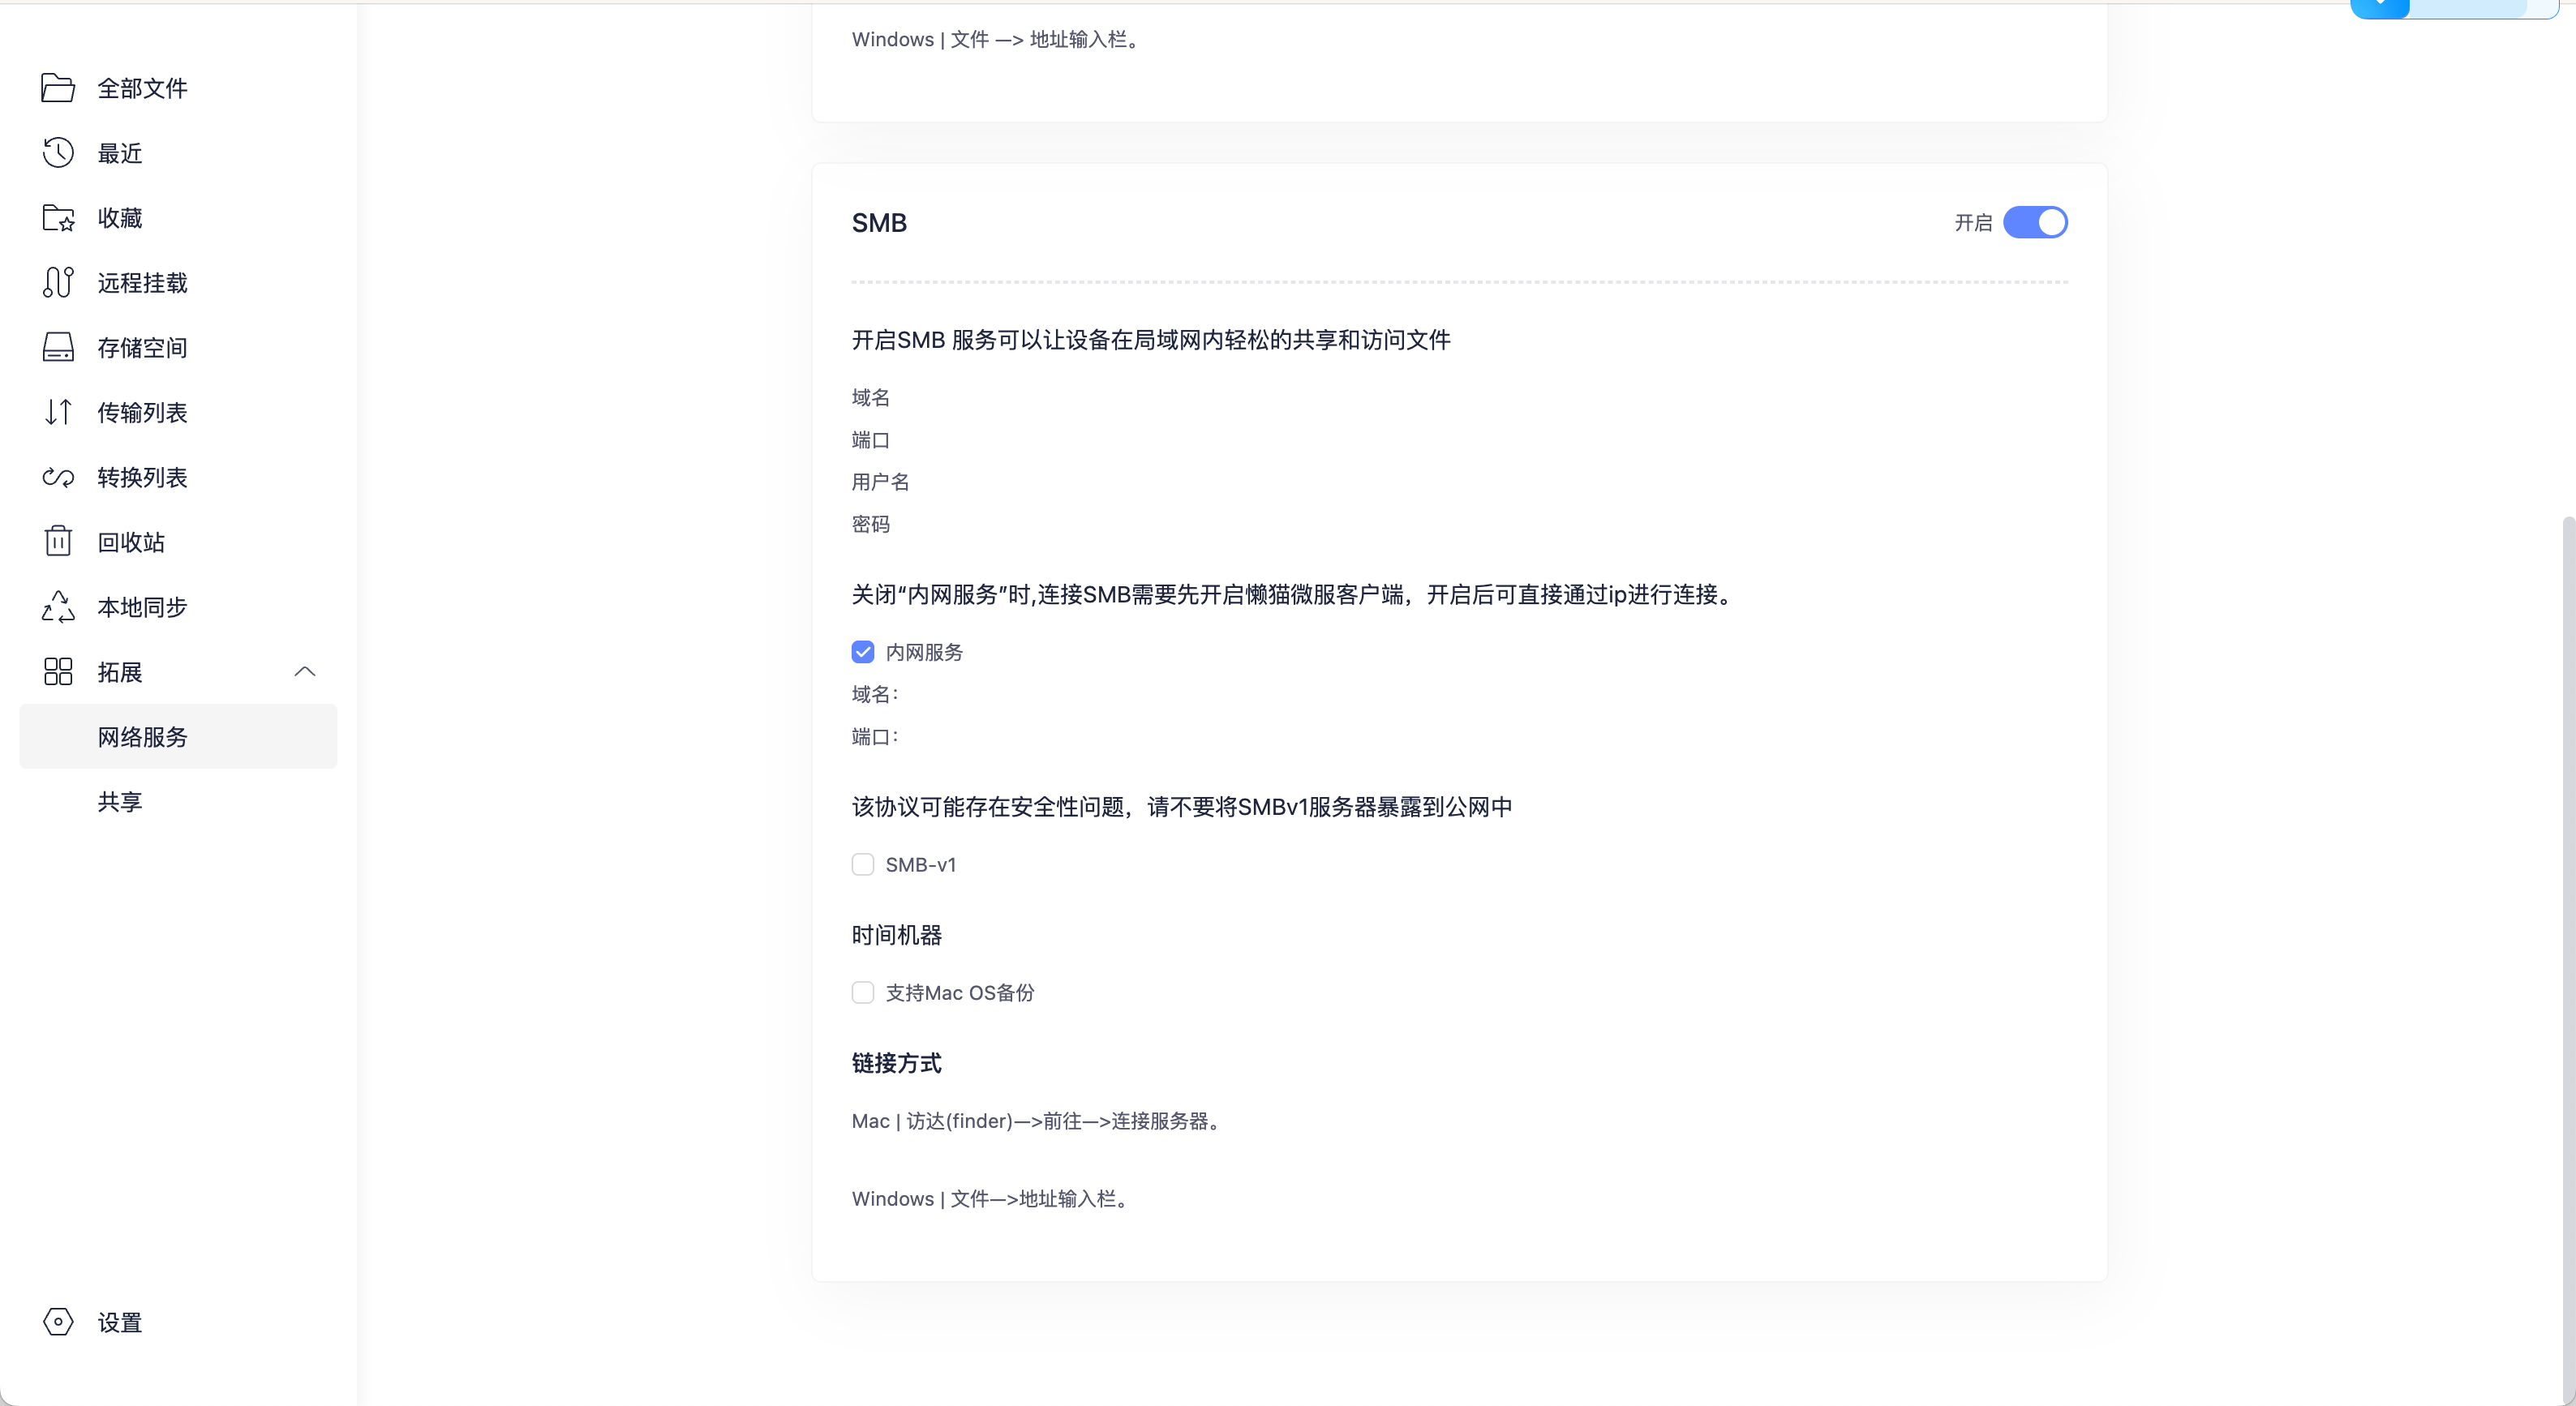Viewport: 2576px width, 1406px height.
Task: Click the Favorites star-folder icon
Action: (58, 218)
